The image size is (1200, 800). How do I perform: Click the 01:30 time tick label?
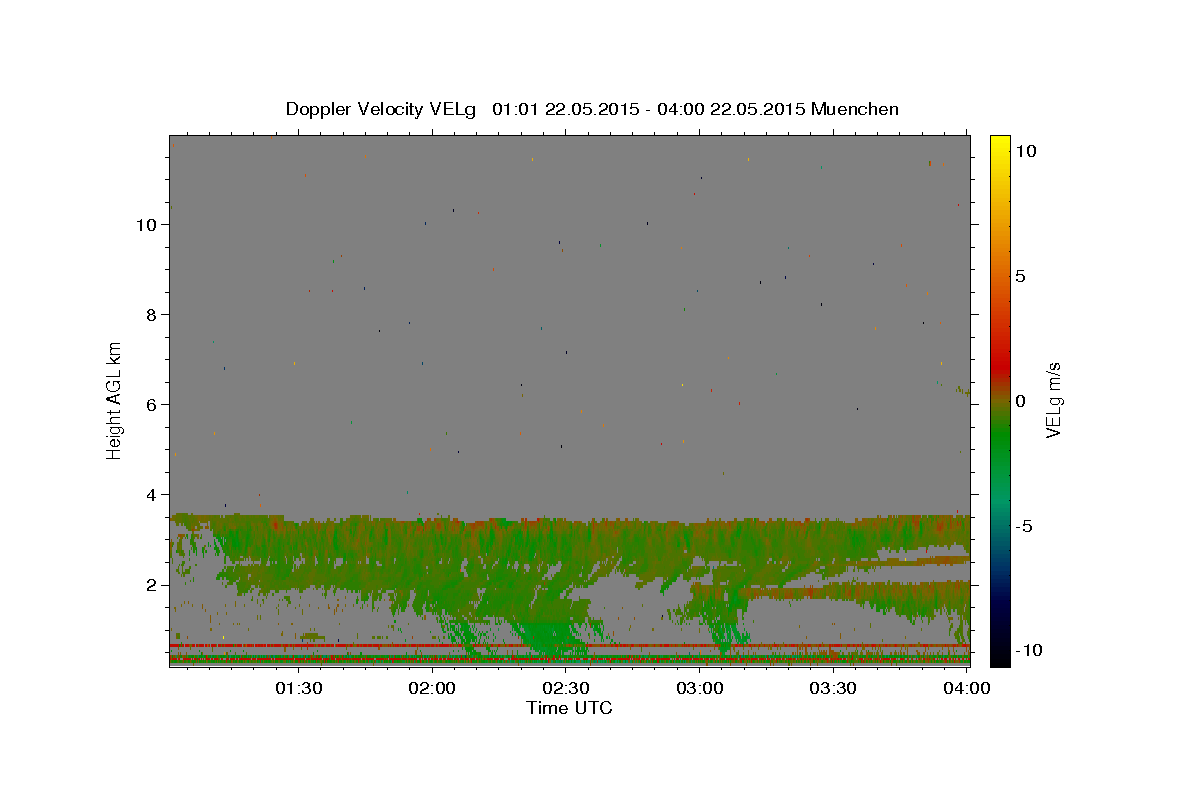[299, 688]
